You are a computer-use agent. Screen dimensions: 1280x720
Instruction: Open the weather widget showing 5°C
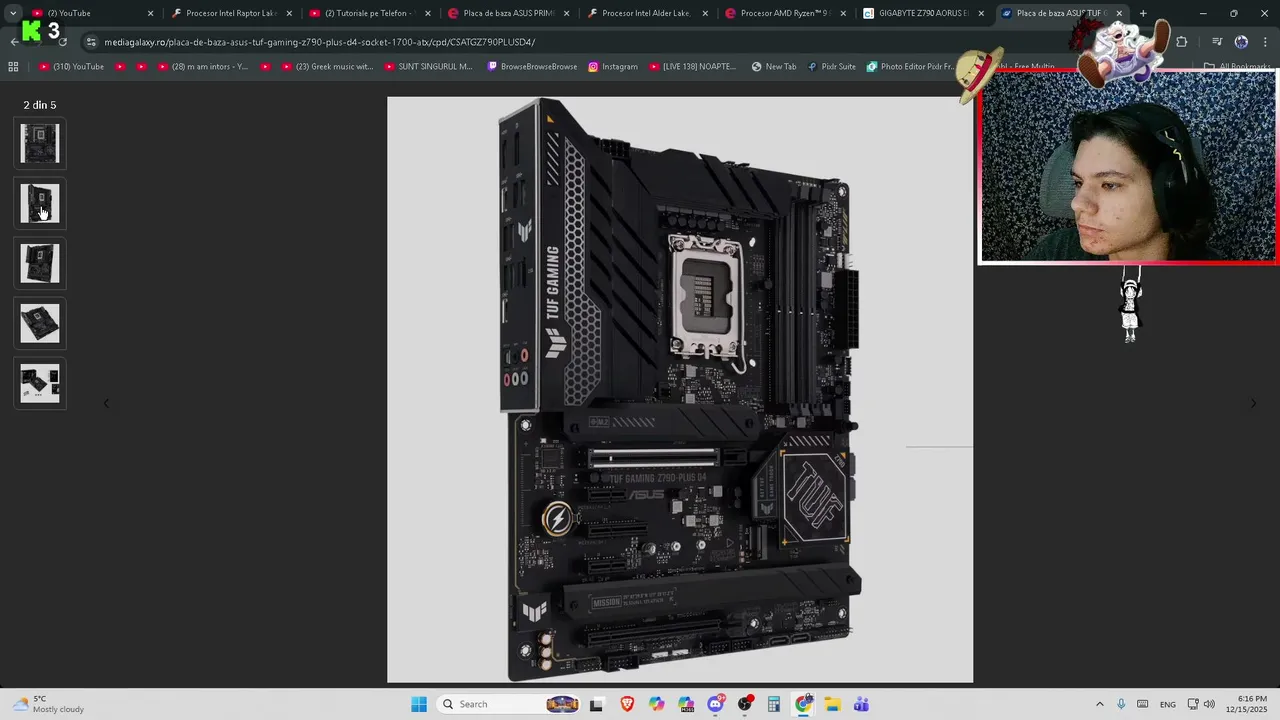tap(48, 704)
